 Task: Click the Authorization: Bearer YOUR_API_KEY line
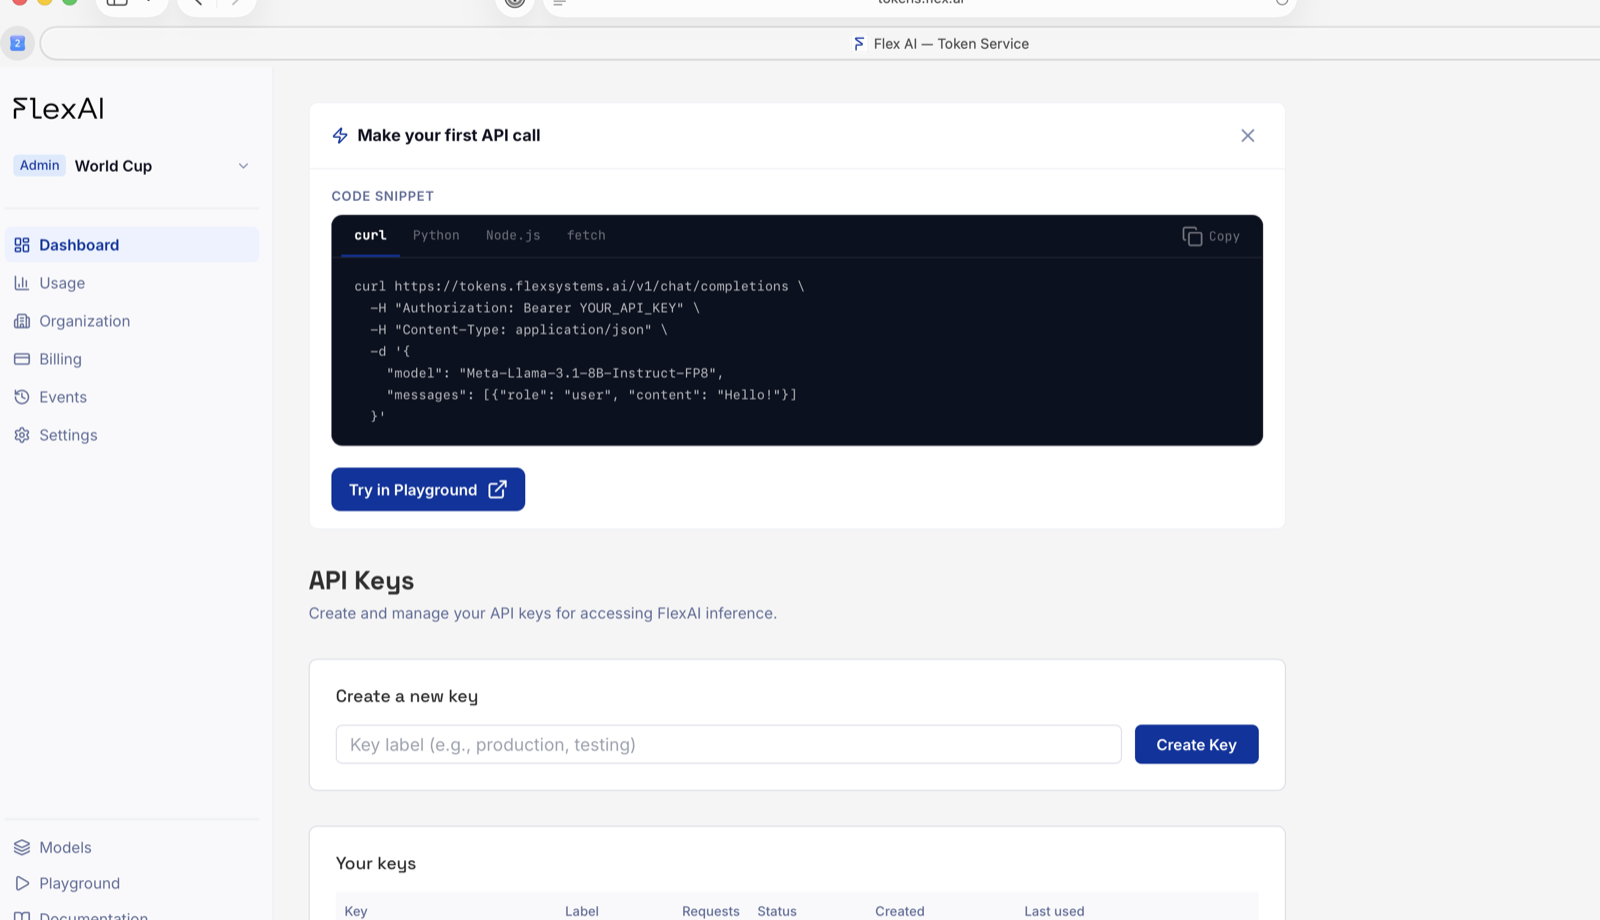pyautogui.click(x=535, y=308)
